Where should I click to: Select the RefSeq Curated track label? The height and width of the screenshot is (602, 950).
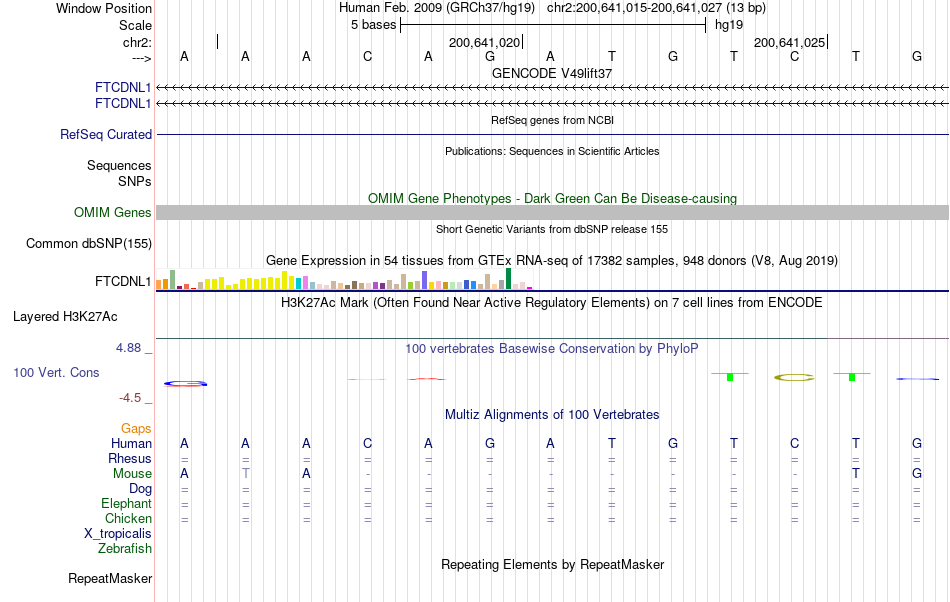[x=105, y=134]
